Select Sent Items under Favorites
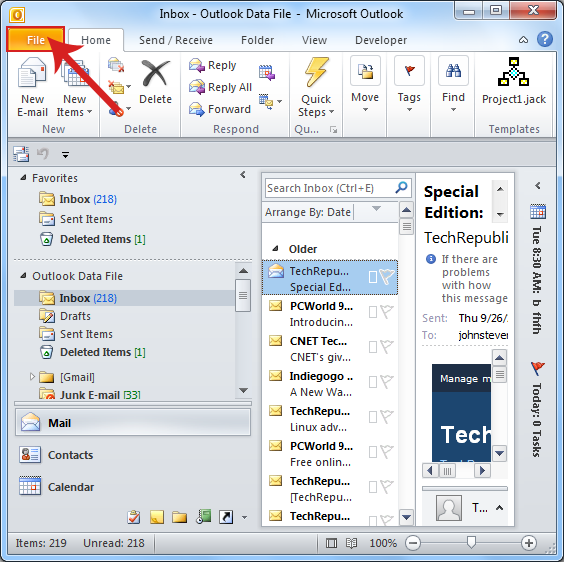This screenshot has width=564, height=562. 76,219
